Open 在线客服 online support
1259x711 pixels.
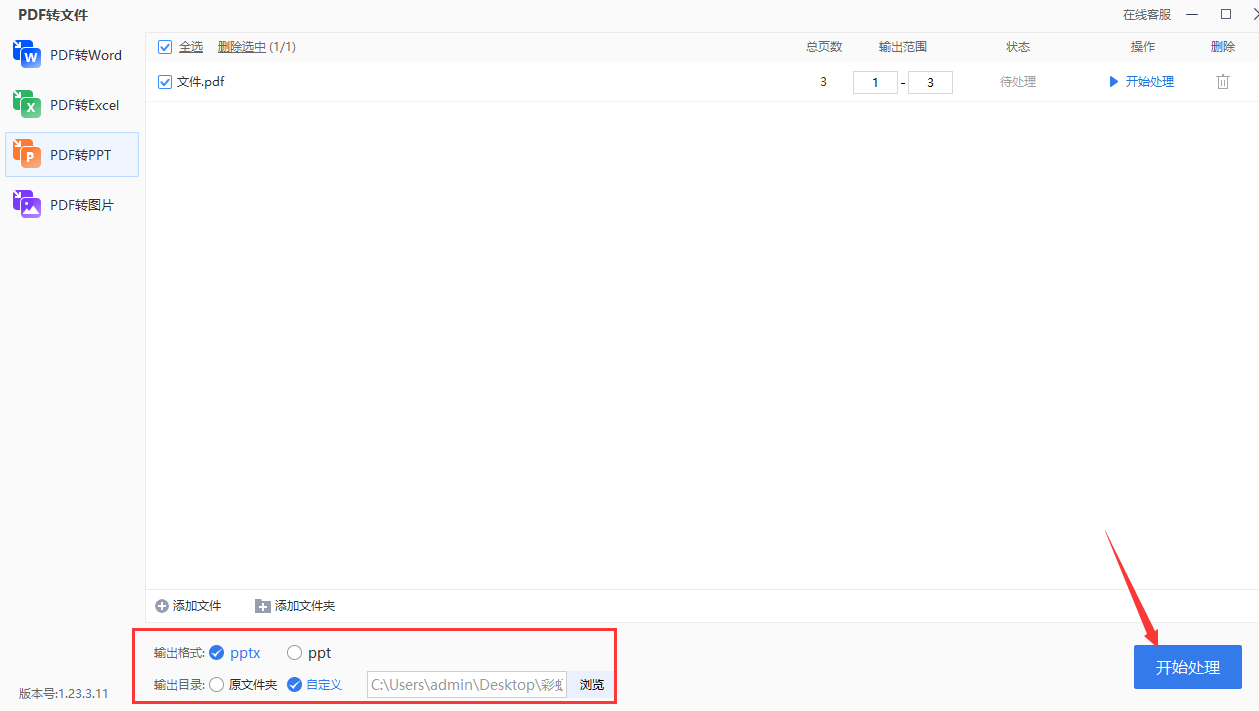click(x=1147, y=15)
